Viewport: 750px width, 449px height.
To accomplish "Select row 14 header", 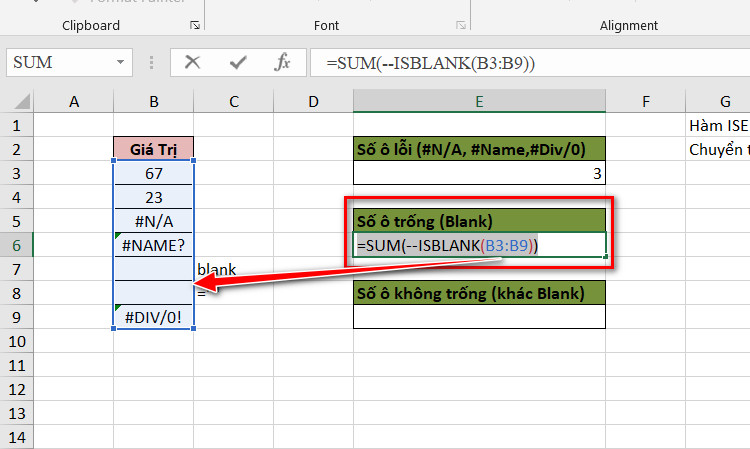I will [x=17, y=437].
